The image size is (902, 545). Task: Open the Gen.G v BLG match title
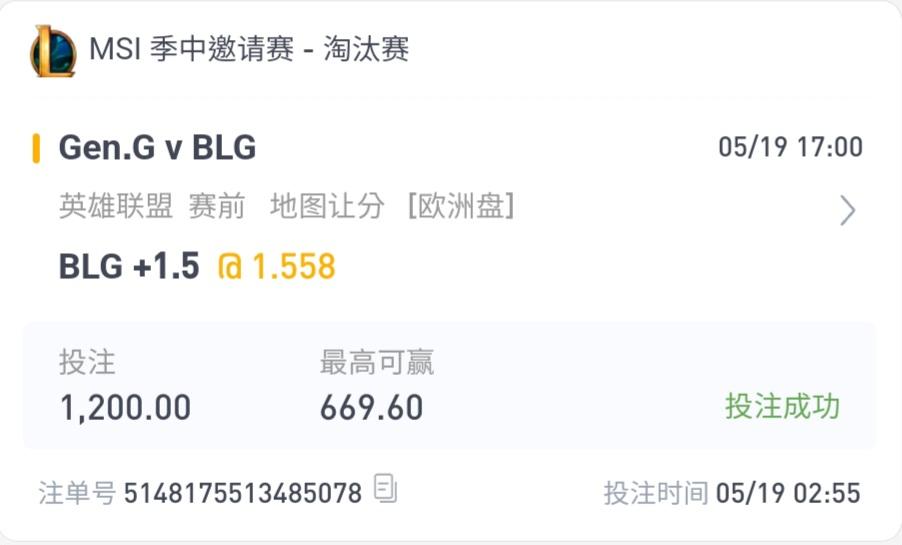[x=157, y=147]
